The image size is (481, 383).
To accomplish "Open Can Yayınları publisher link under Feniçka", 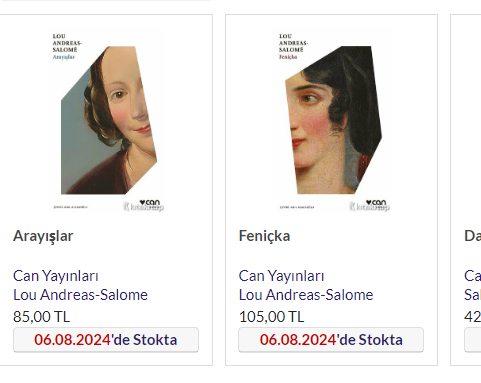I will [x=281, y=276].
